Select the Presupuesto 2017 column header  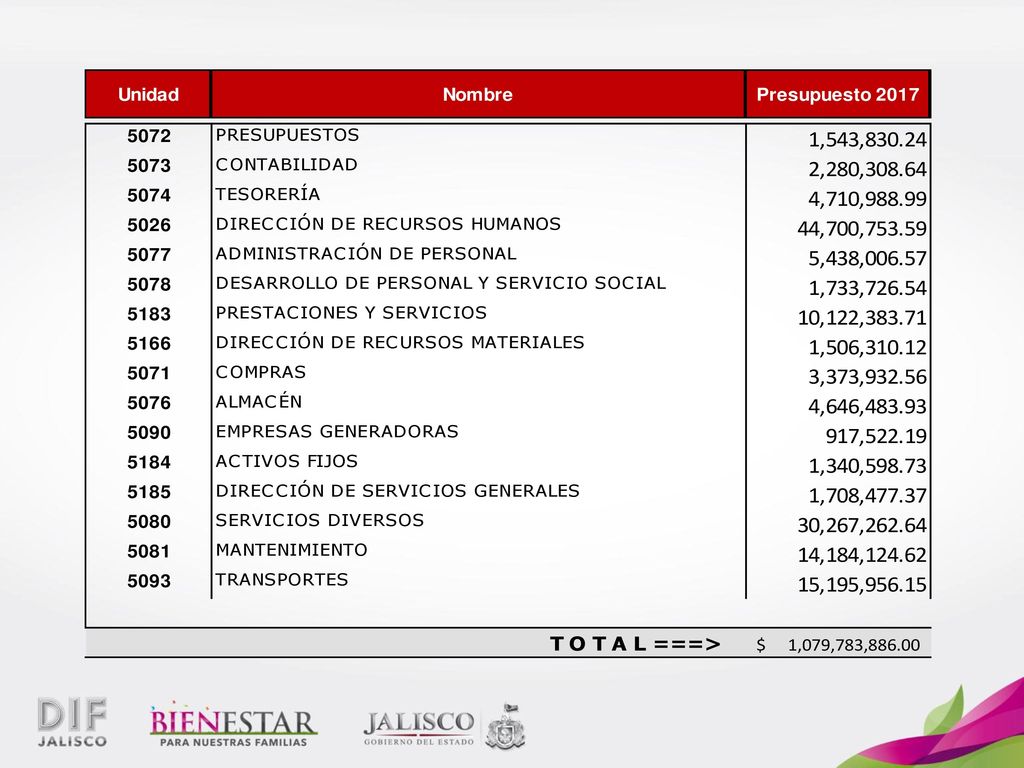click(838, 94)
